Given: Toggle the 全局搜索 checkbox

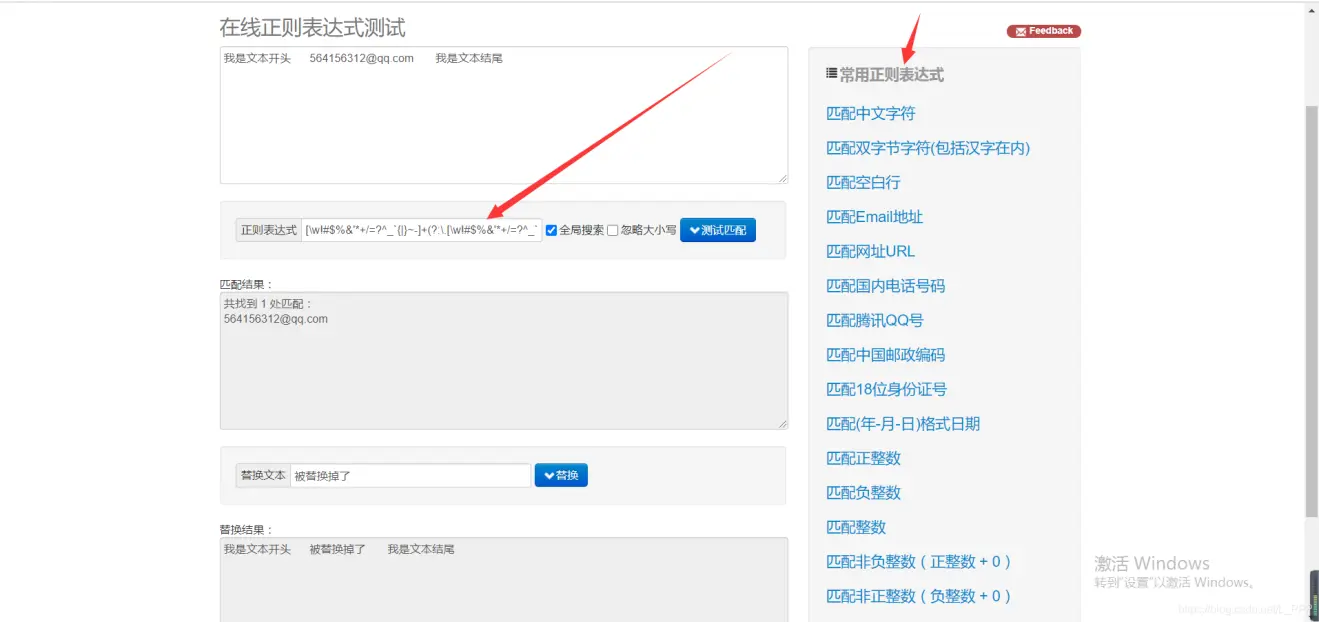Looking at the screenshot, I should (x=551, y=230).
